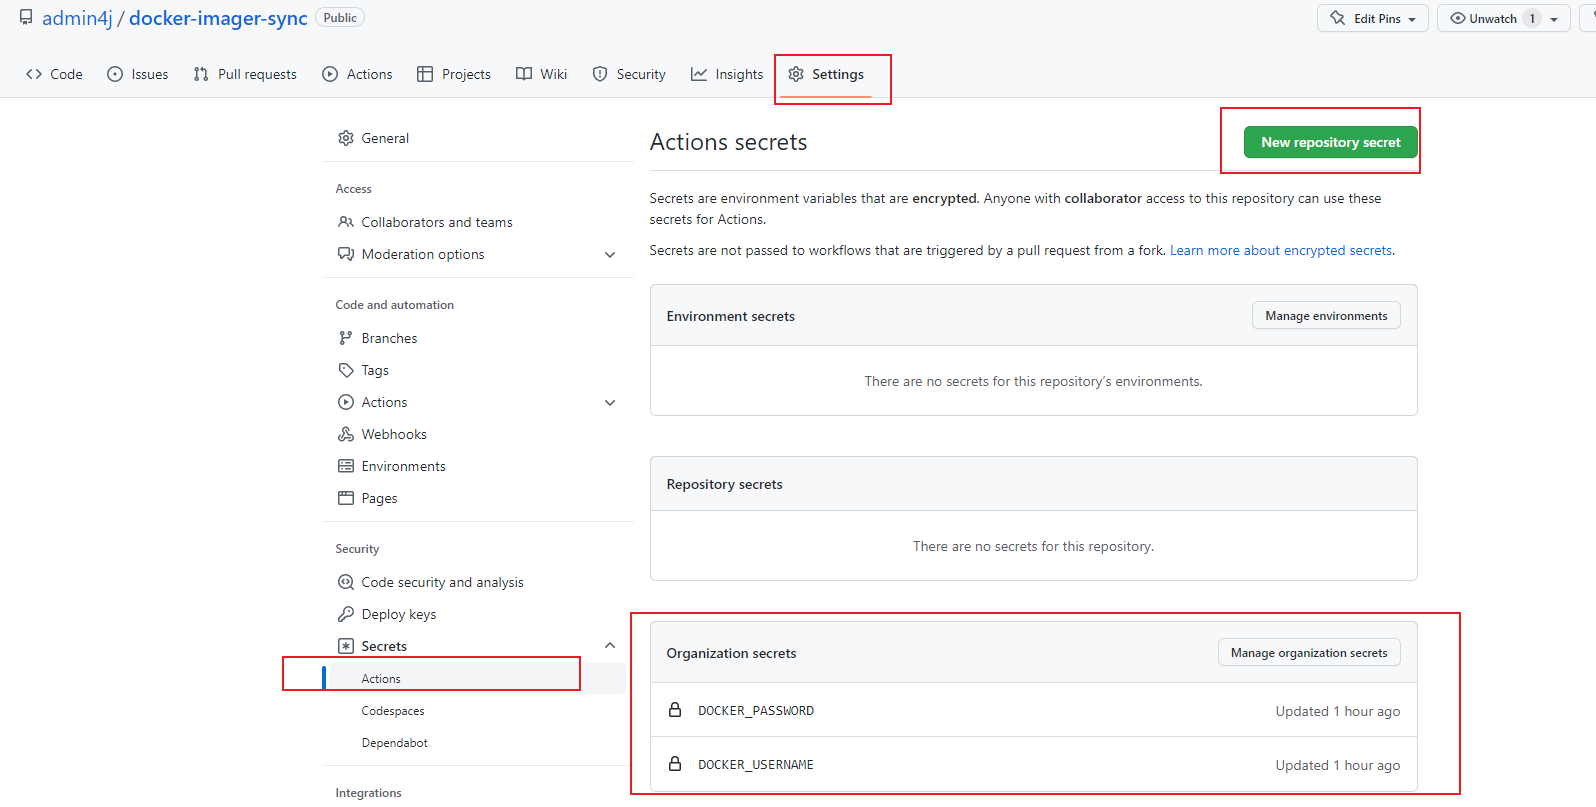Viewport: 1596px width, 807px height.
Task: Open the Wiki tab
Action: 542,74
